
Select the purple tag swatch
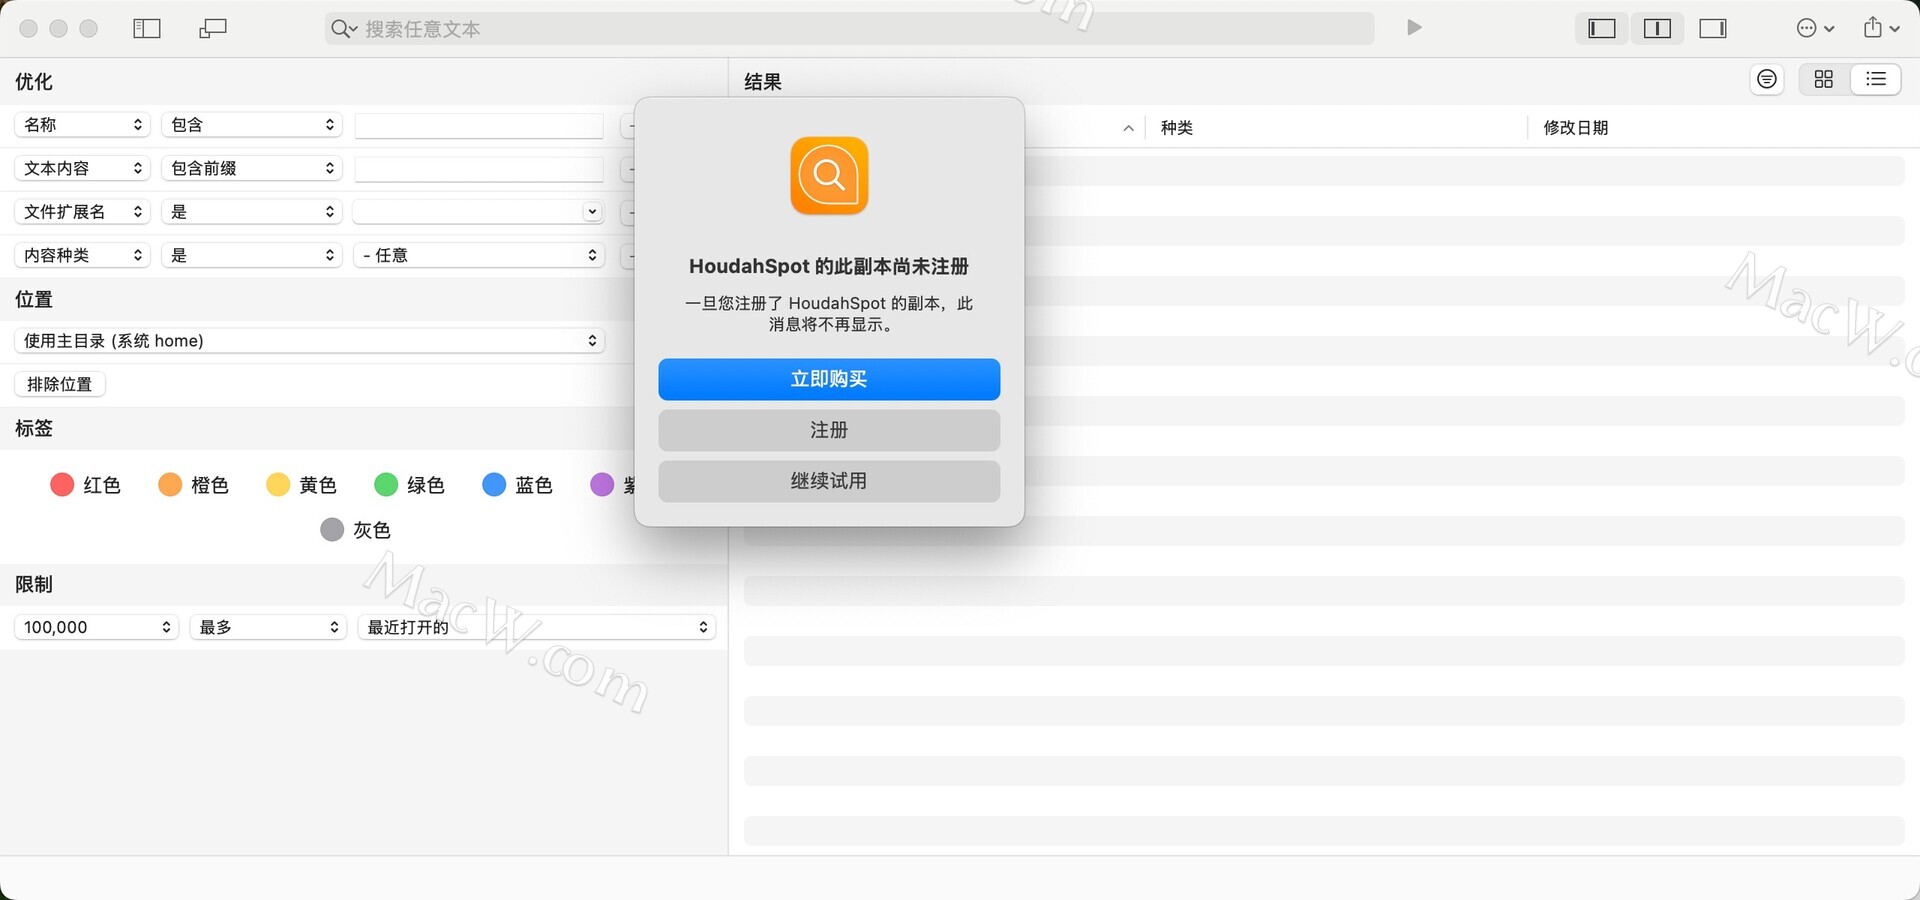click(602, 485)
